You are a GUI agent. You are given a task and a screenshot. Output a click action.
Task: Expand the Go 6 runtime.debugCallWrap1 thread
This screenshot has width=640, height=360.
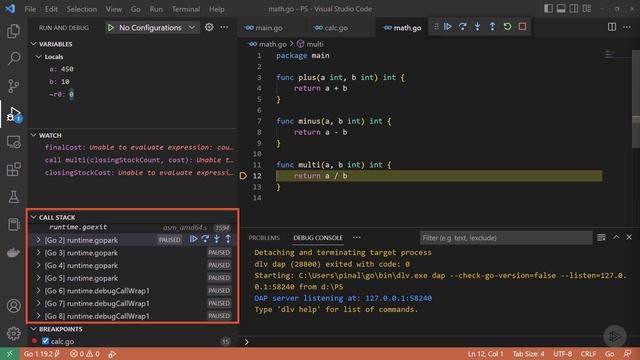point(39,291)
